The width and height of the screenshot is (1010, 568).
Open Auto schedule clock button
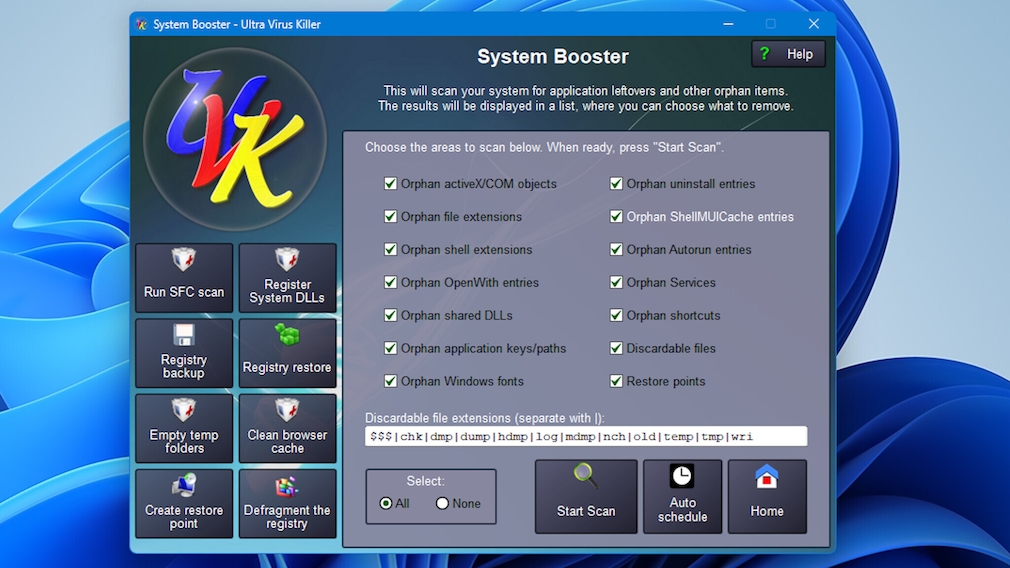click(682, 496)
